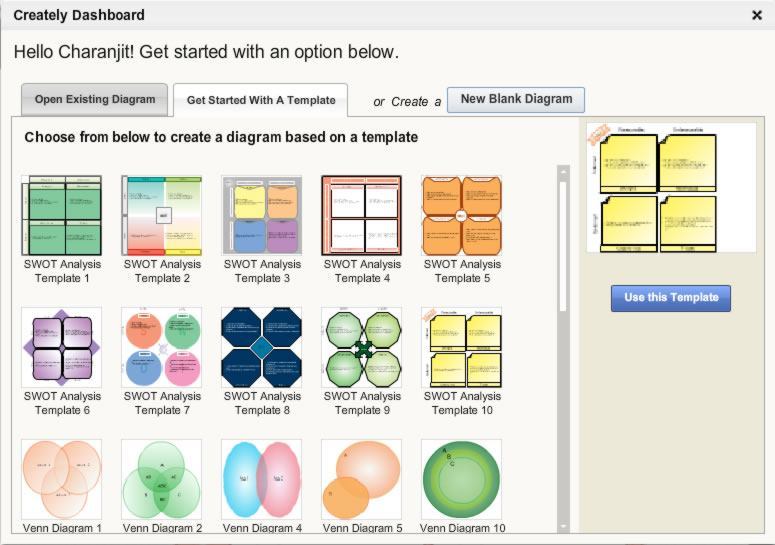Choose SWOT Analysis Template 2 thumbnail
The width and height of the screenshot is (775, 545).
161,216
